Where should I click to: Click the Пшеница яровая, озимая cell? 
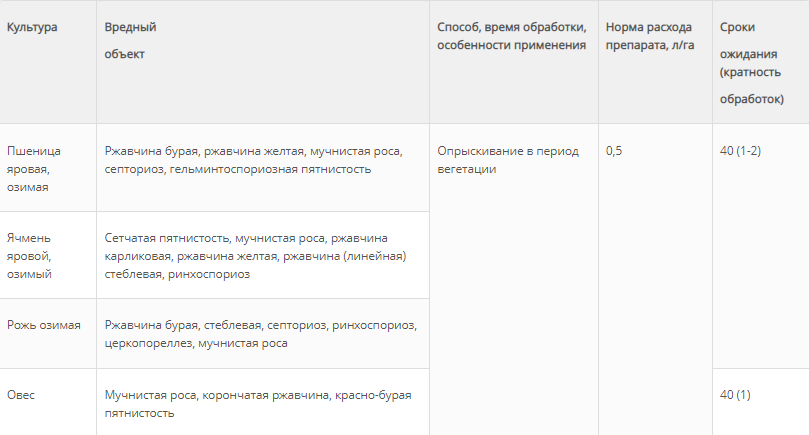coord(34,168)
